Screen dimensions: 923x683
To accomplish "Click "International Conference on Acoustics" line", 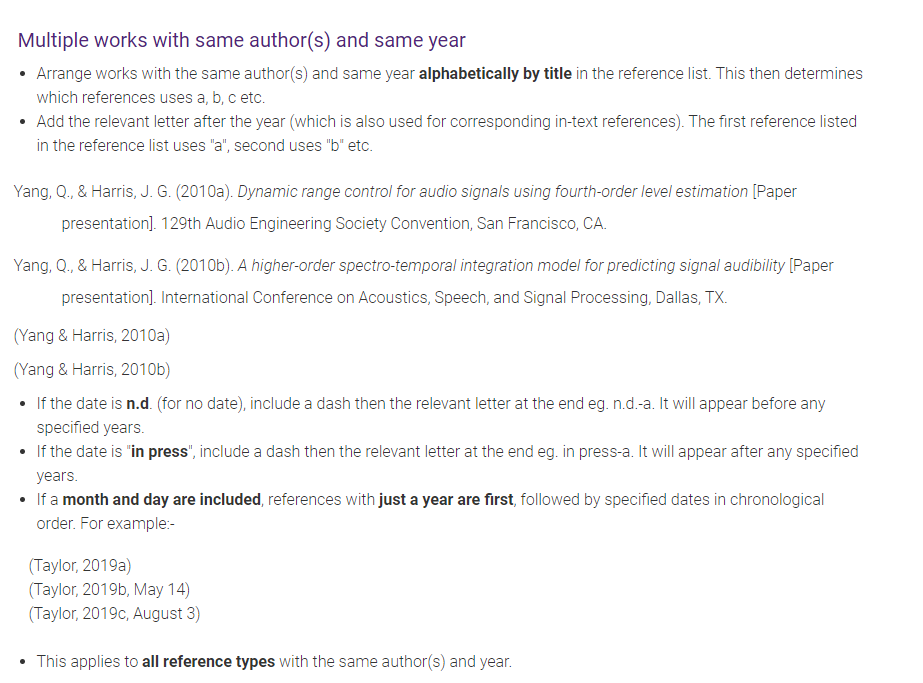I will [394, 297].
